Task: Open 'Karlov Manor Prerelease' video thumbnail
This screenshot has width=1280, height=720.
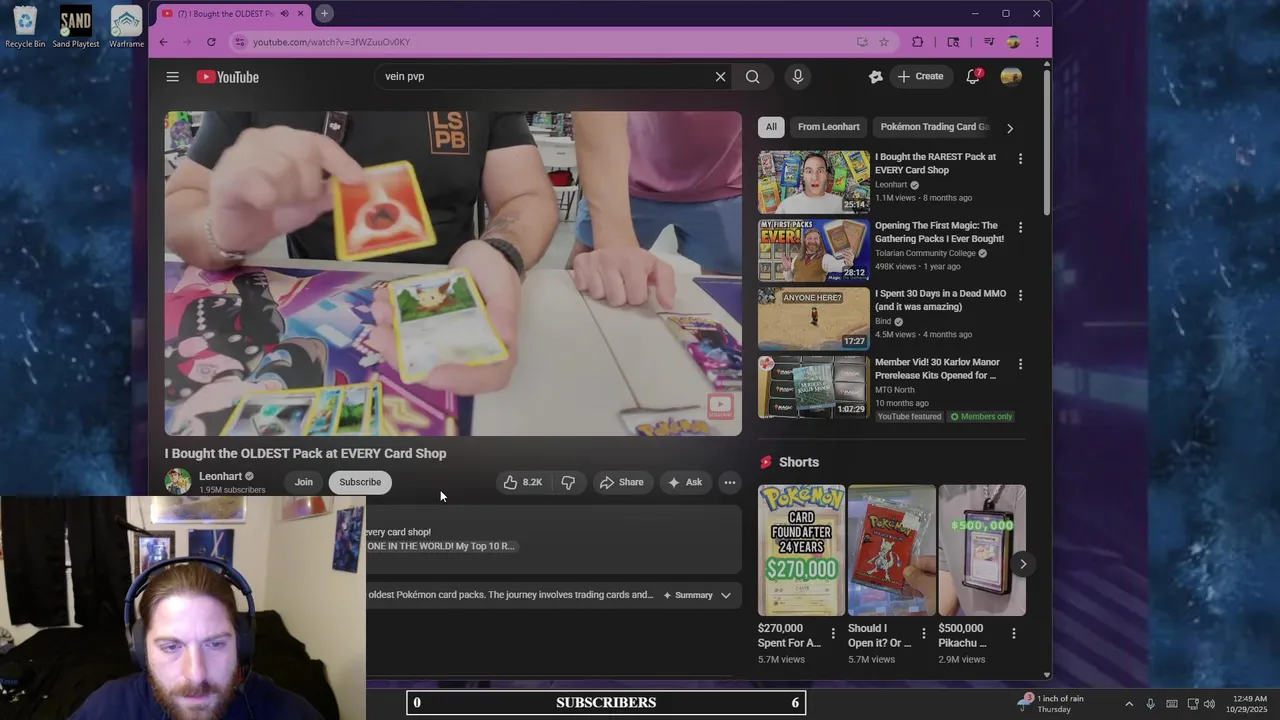Action: tap(814, 386)
